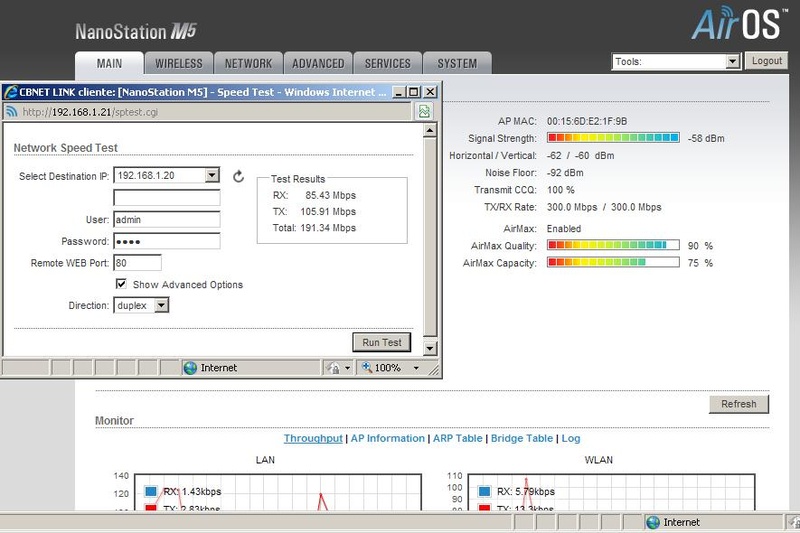Screen dimensions: 800x533
Task: Click the Internet zone globe in popup status bar
Action: [191, 368]
